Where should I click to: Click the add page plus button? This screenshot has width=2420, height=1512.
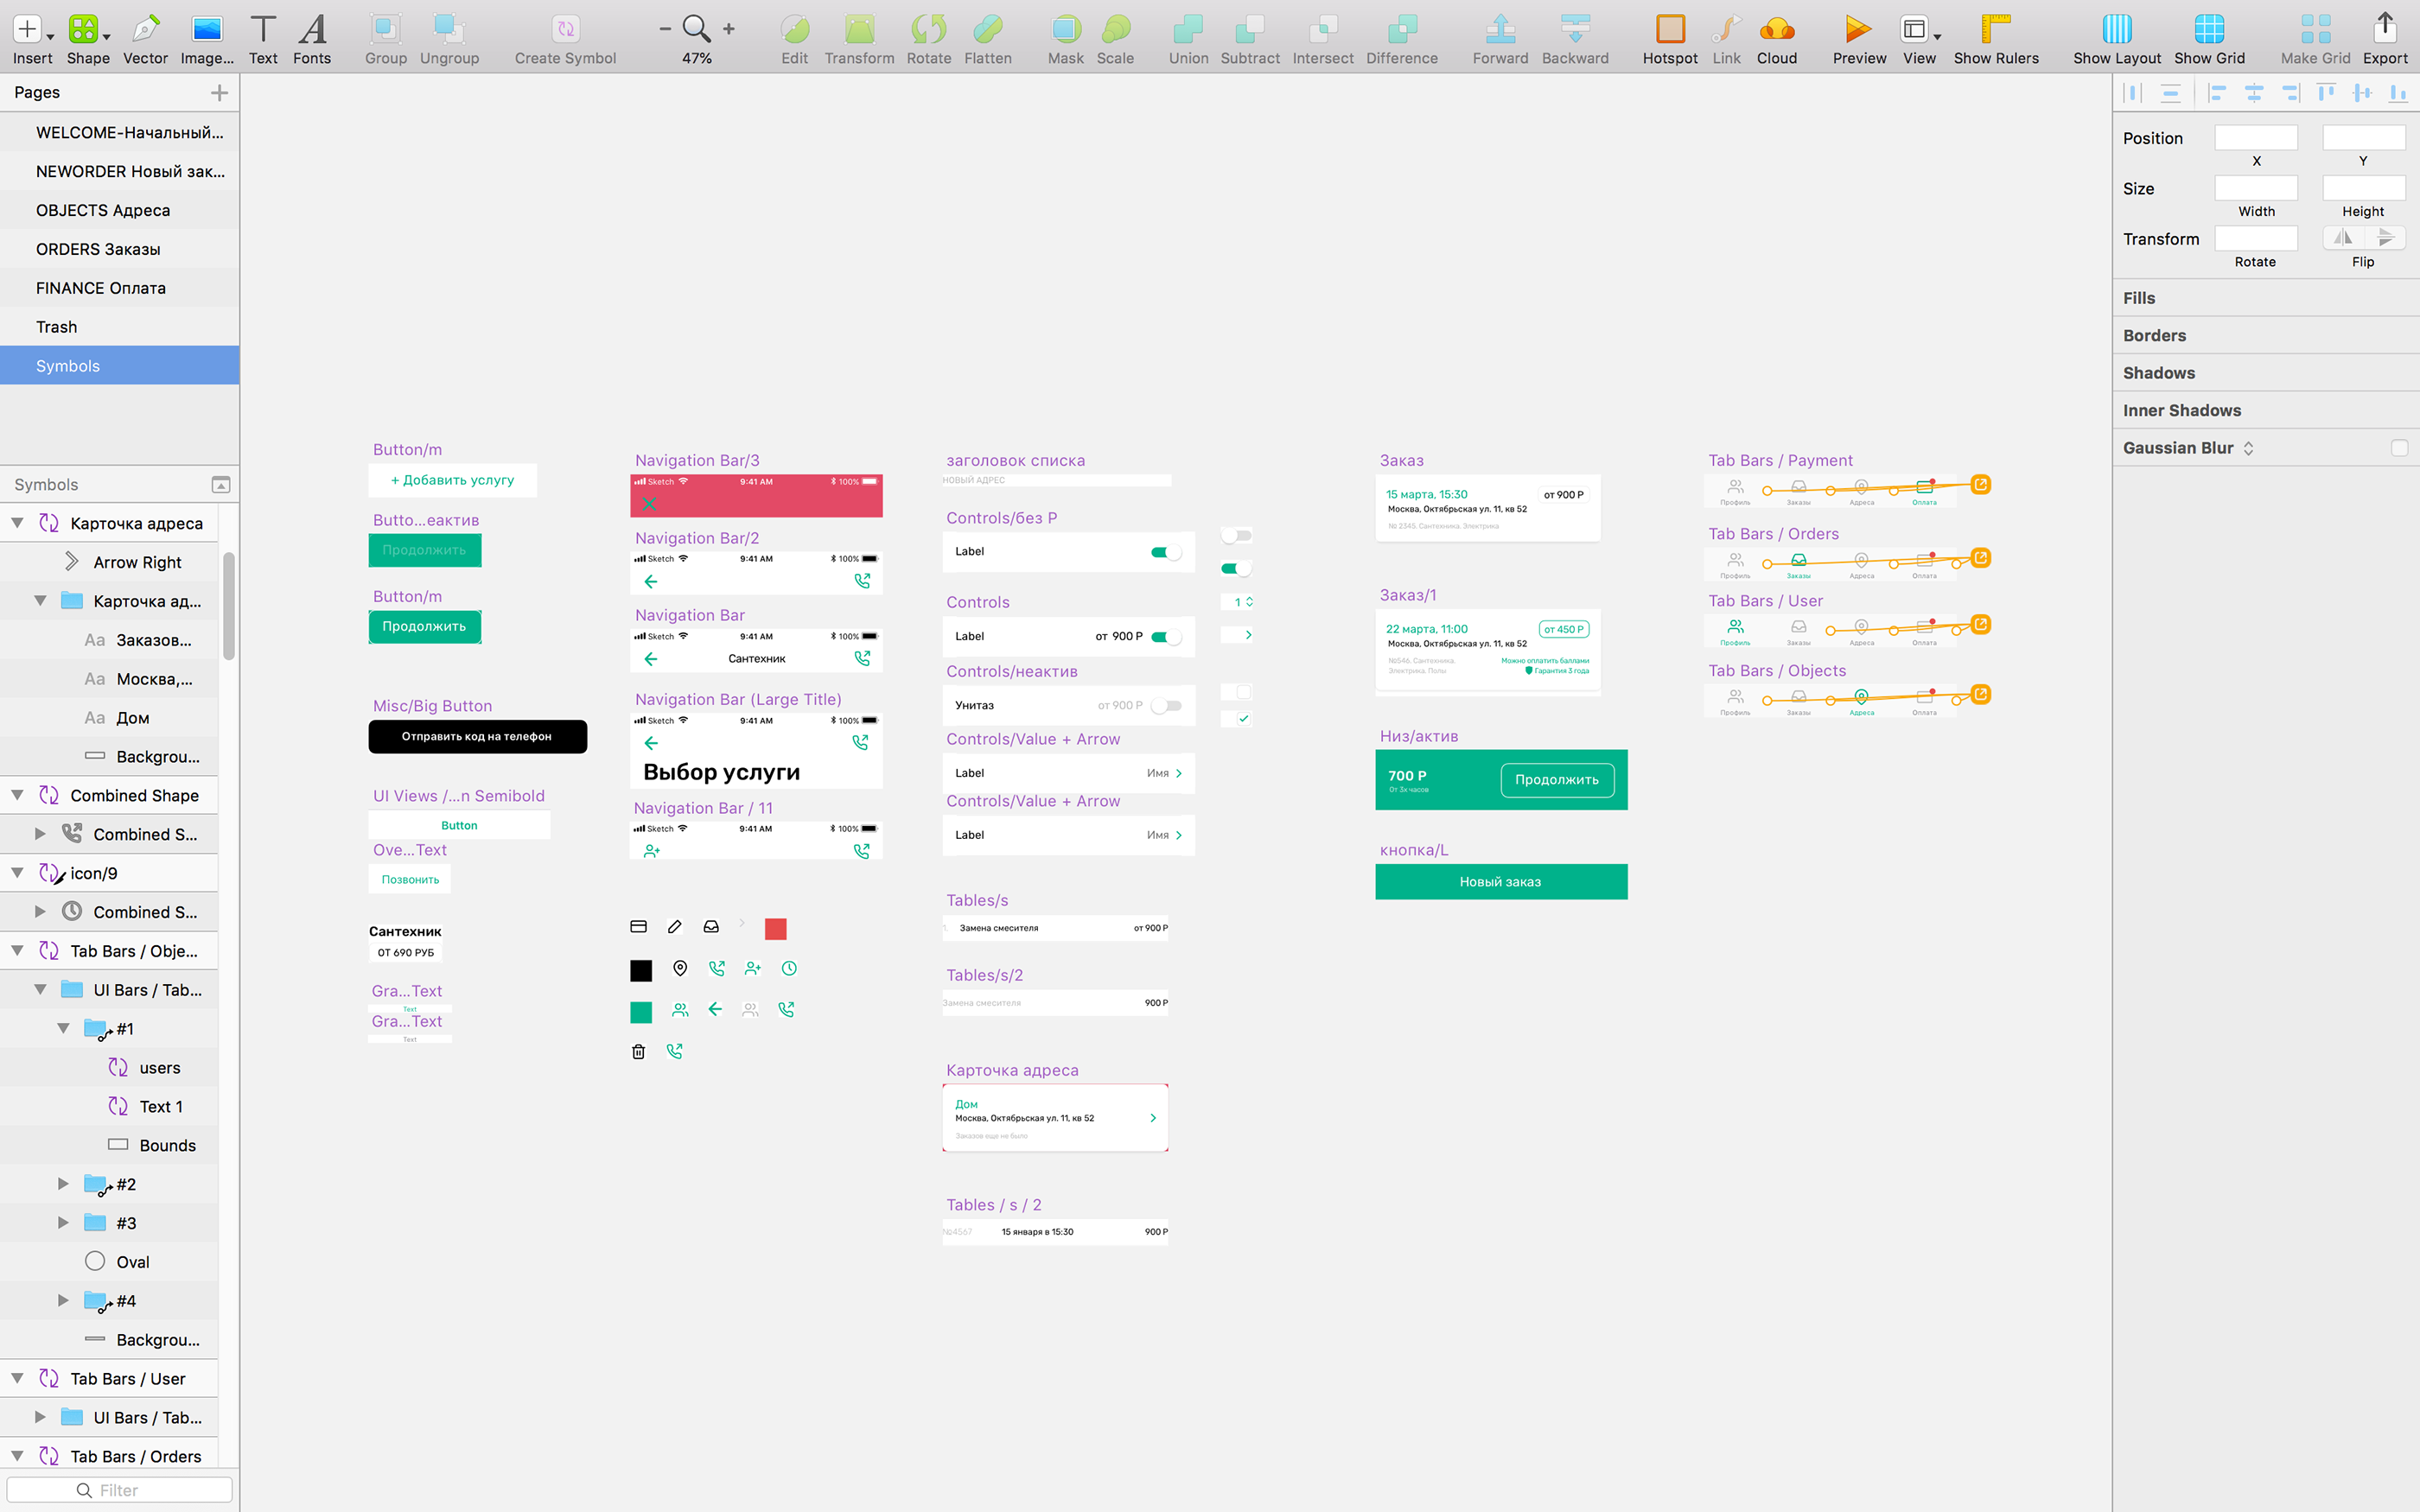pyautogui.click(x=219, y=93)
